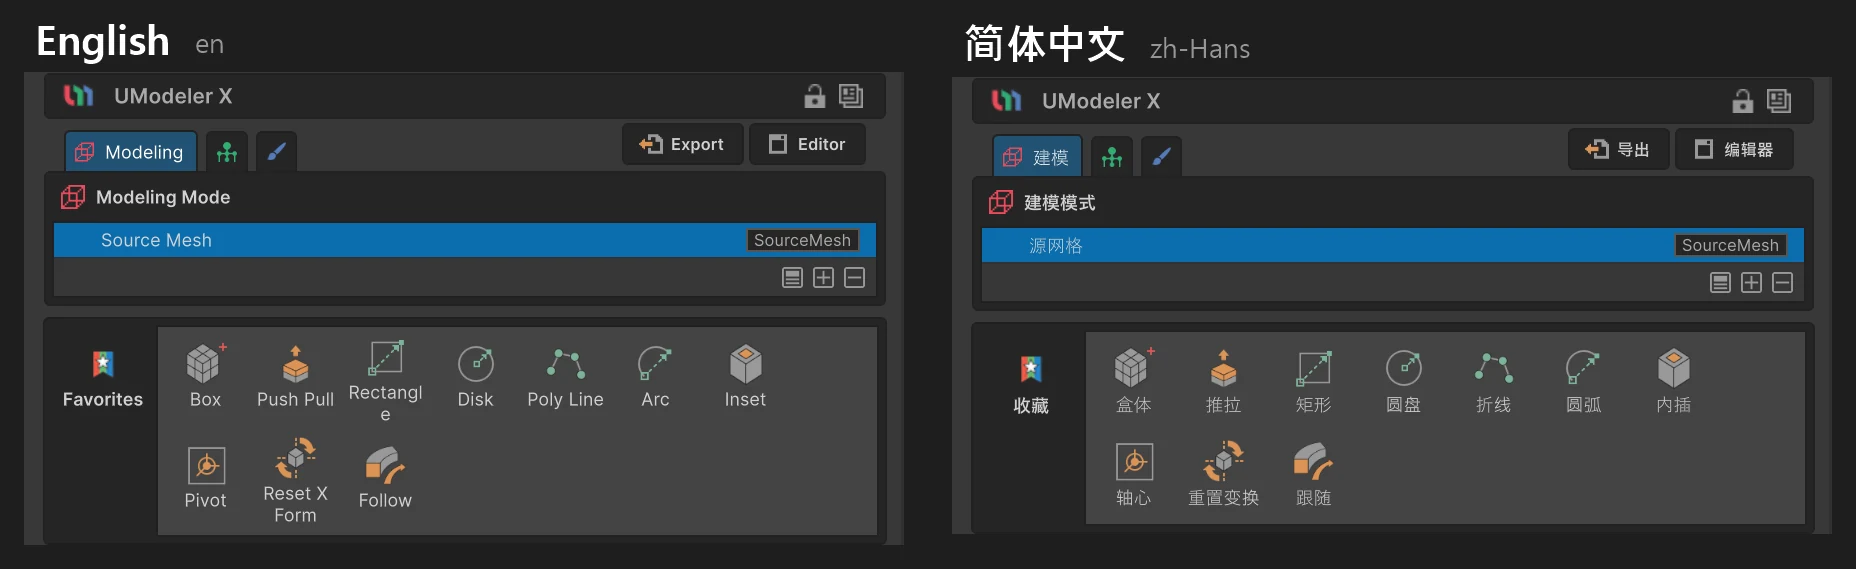
Task: Select the 重置变换 tool in the Chinese panel
Action: pyautogui.click(x=1223, y=475)
